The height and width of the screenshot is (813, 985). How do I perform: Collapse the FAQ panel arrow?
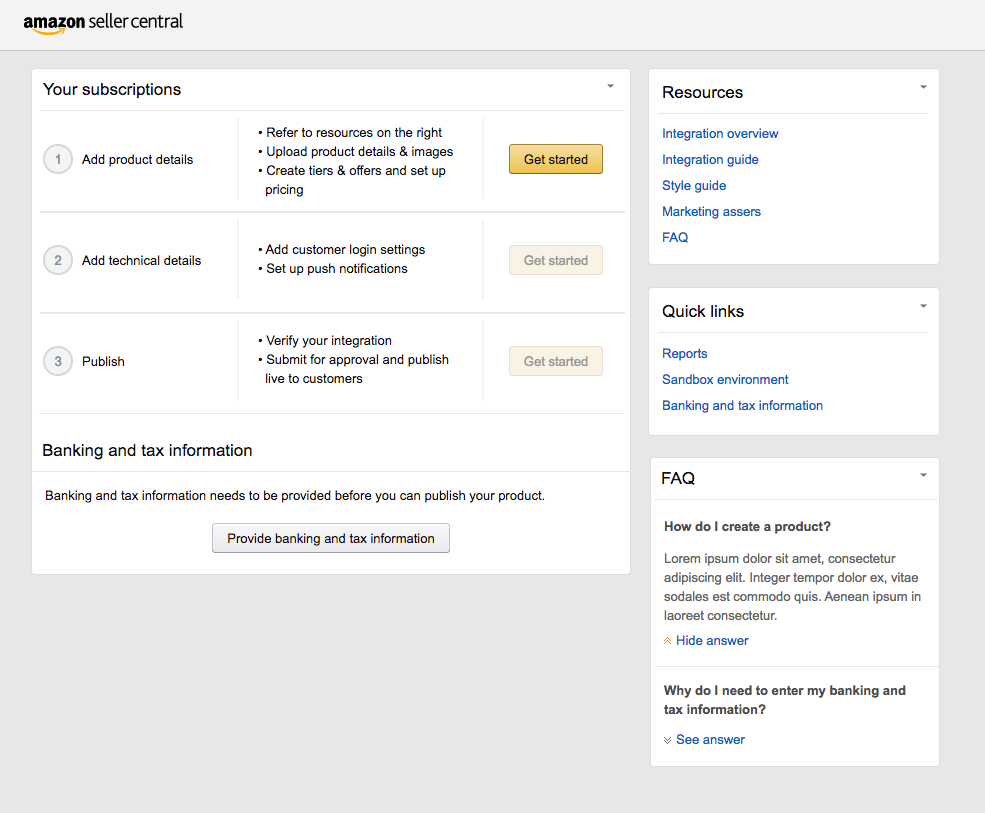(x=923, y=475)
